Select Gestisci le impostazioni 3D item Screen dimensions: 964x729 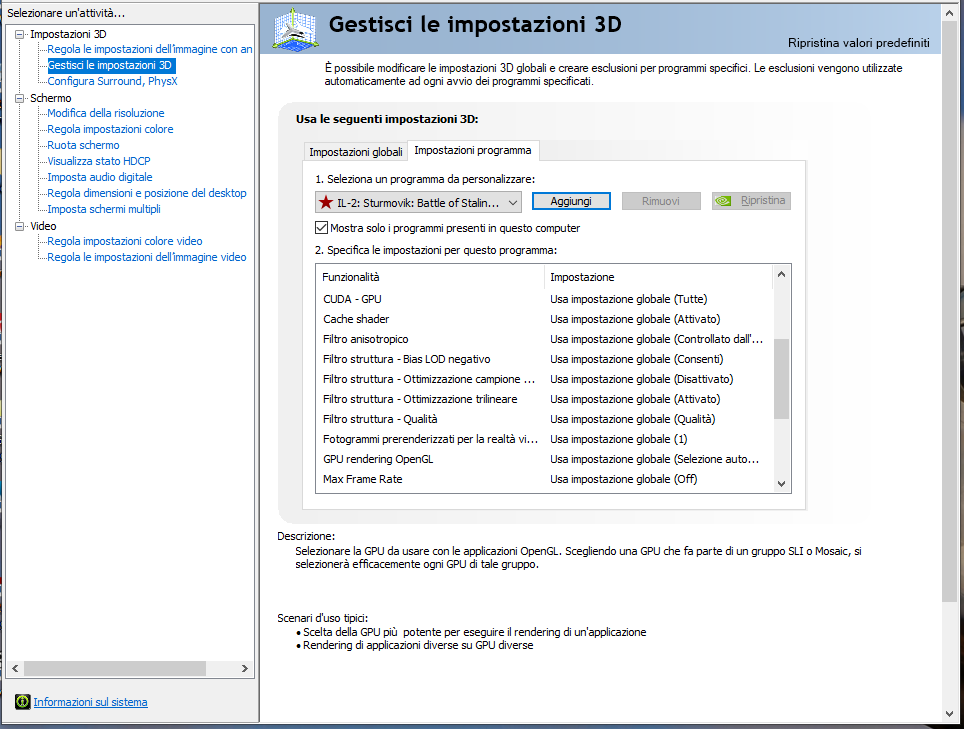pyautogui.click(x=110, y=65)
